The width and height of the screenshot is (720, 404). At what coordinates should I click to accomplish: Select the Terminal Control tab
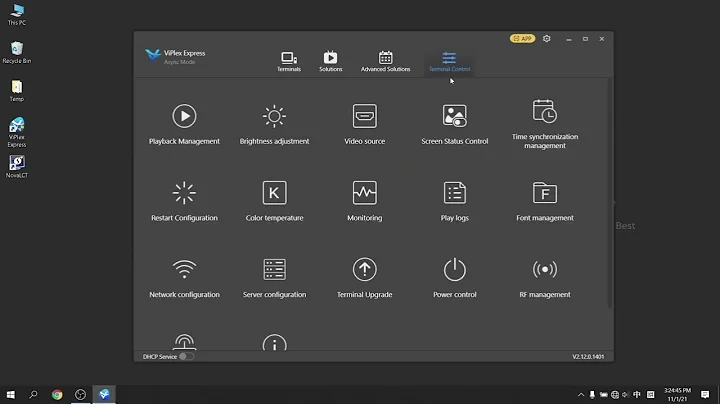pyautogui.click(x=449, y=62)
